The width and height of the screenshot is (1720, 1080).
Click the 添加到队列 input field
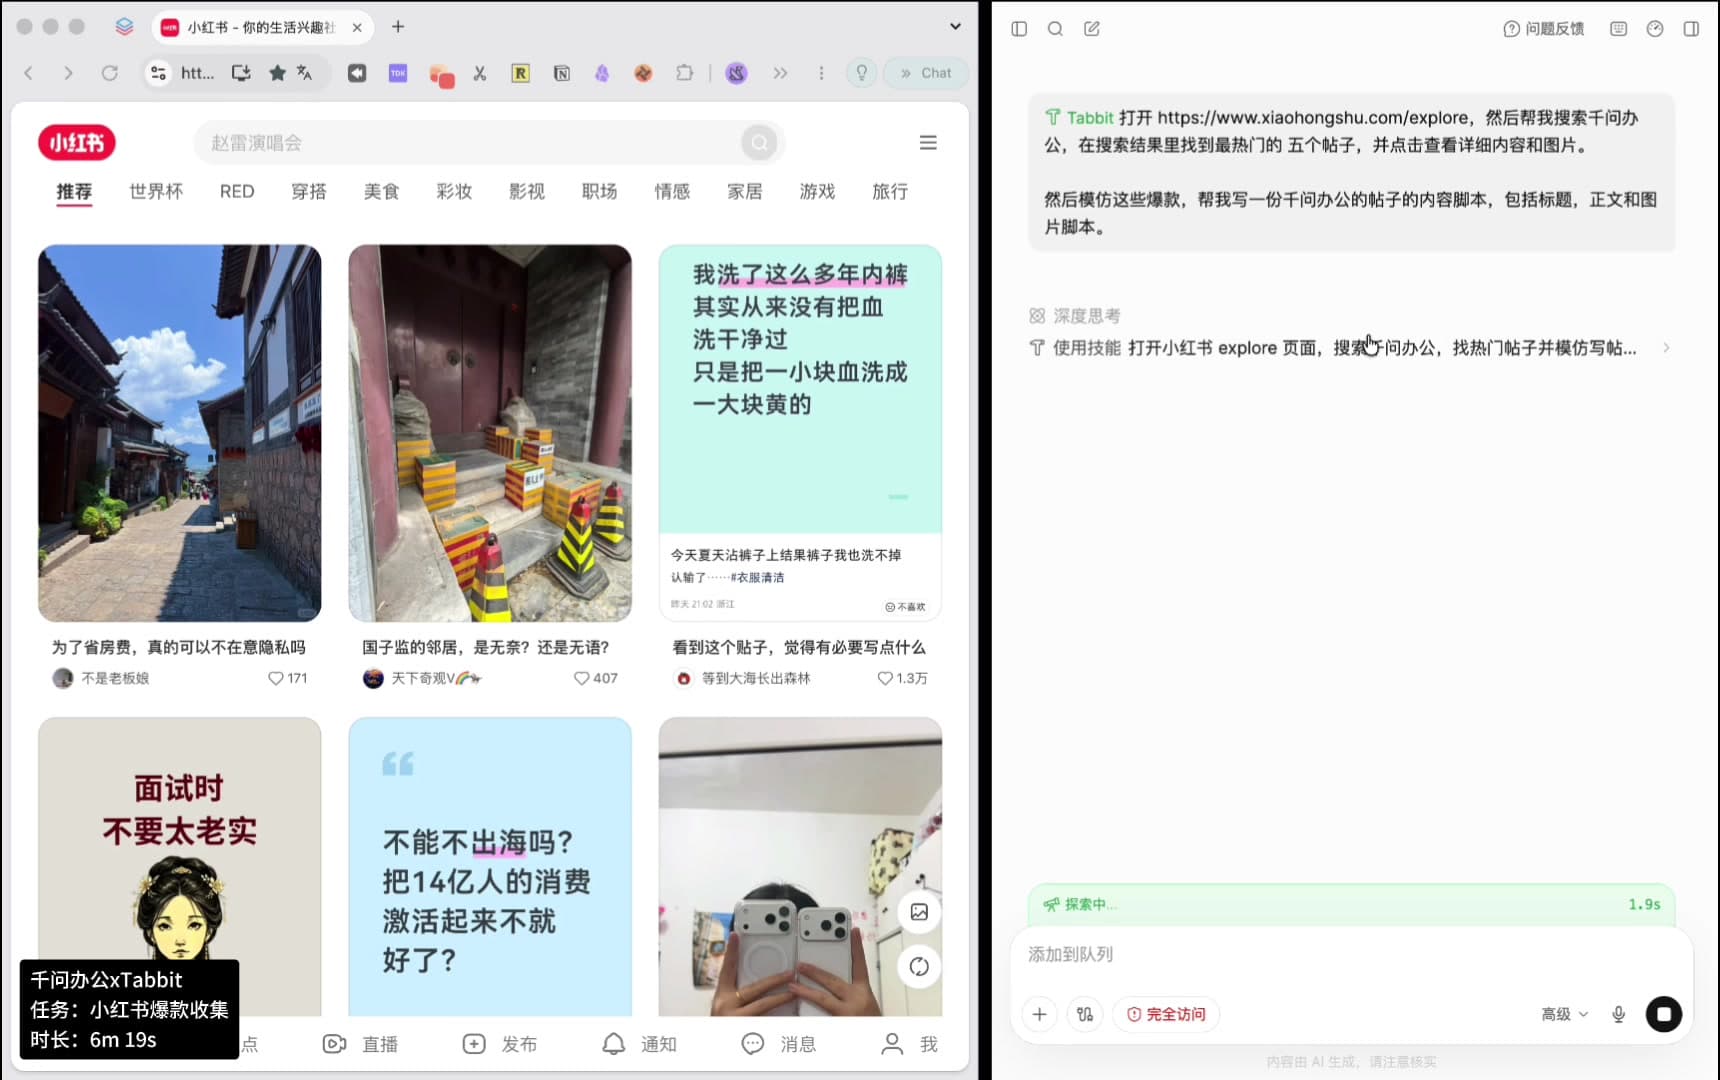coord(1350,954)
